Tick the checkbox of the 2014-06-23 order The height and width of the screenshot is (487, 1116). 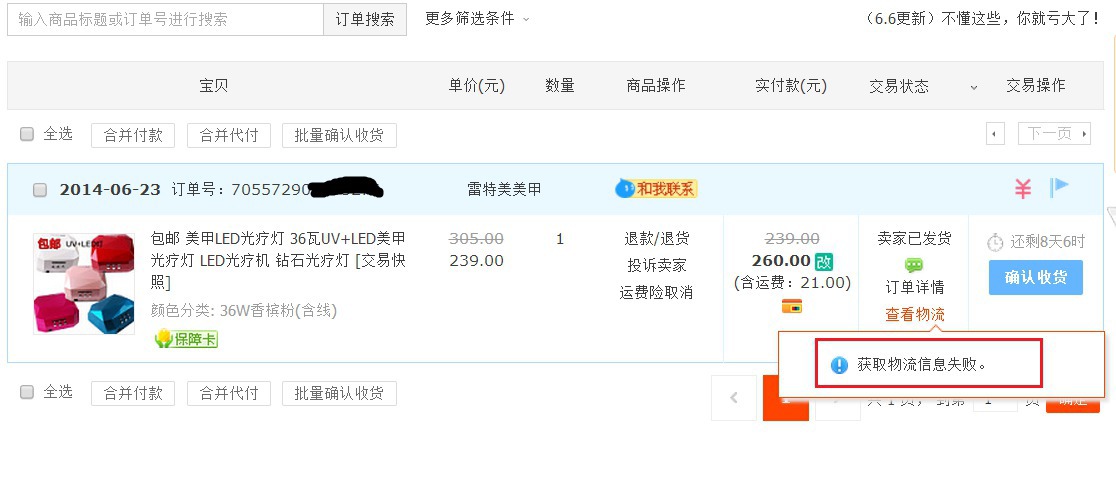tap(41, 190)
